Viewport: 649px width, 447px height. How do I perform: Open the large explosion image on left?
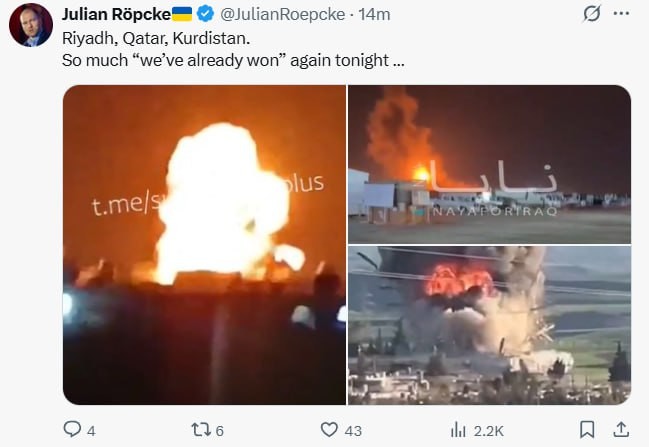pyautogui.click(x=204, y=245)
